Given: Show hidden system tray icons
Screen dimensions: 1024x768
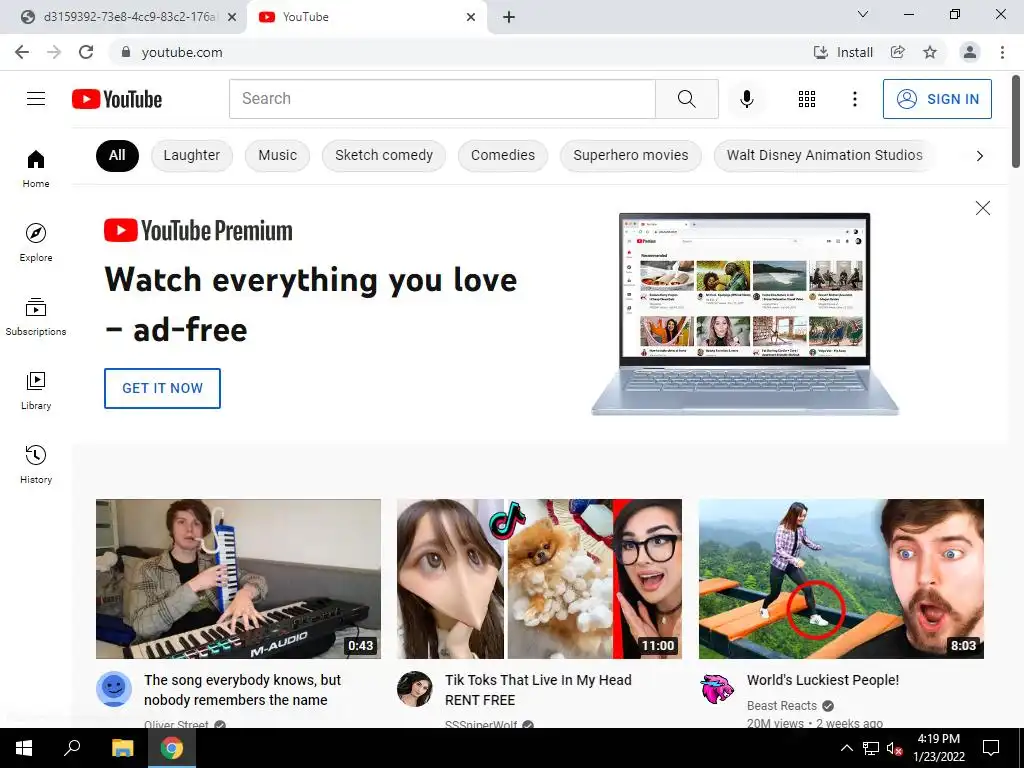Looking at the screenshot, I should [x=846, y=748].
